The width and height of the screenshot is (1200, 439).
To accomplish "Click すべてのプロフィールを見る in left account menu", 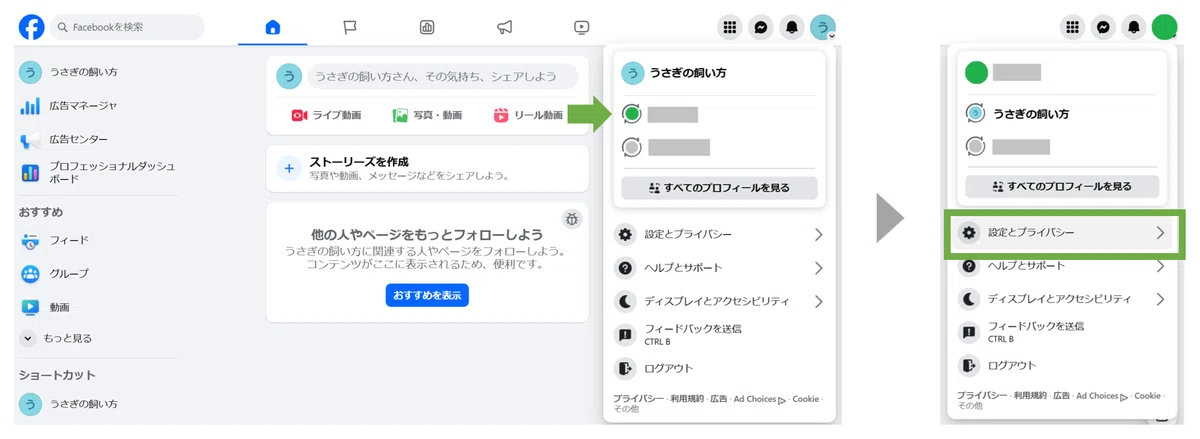I will (x=720, y=187).
